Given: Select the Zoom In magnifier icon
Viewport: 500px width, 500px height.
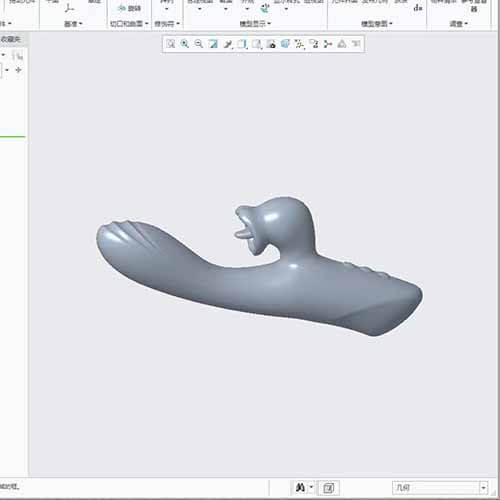Looking at the screenshot, I should point(185,44).
